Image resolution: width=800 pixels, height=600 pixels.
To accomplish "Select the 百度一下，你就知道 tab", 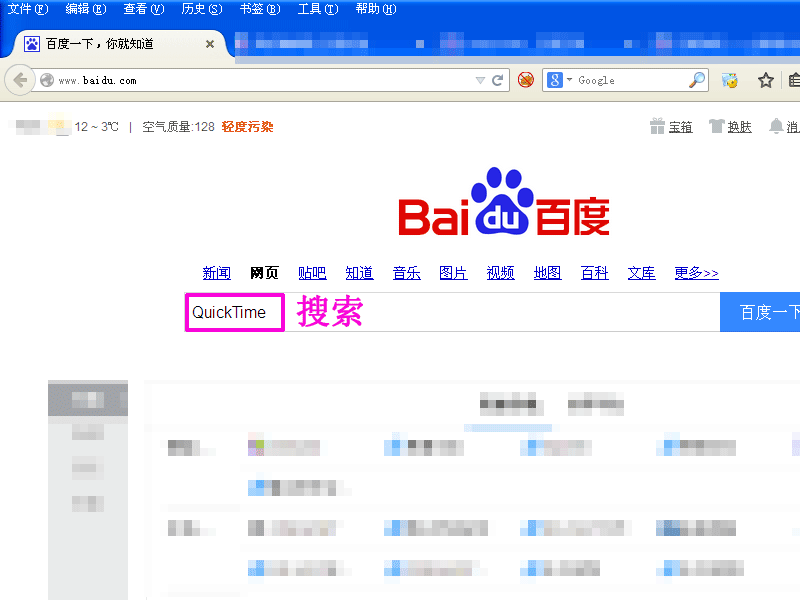I will coord(118,44).
